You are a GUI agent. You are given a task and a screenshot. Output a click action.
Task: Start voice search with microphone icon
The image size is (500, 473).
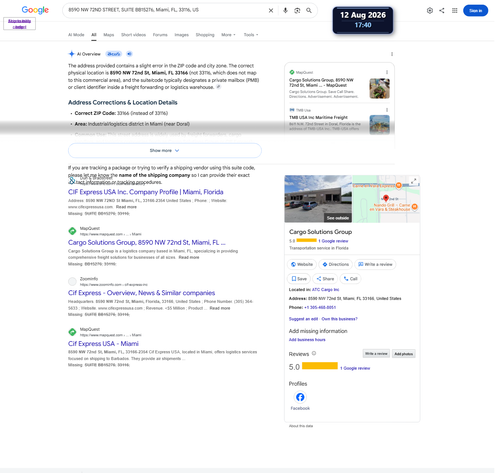click(x=285, y=11)
